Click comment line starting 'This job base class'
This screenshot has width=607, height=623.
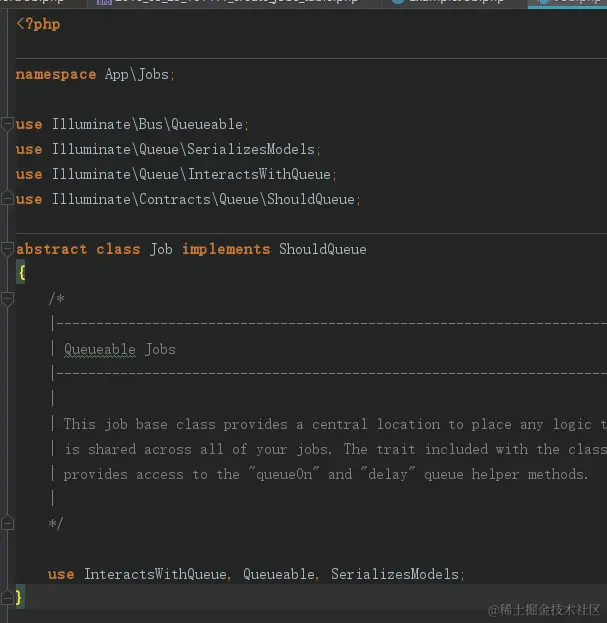(x=335, y=424)
